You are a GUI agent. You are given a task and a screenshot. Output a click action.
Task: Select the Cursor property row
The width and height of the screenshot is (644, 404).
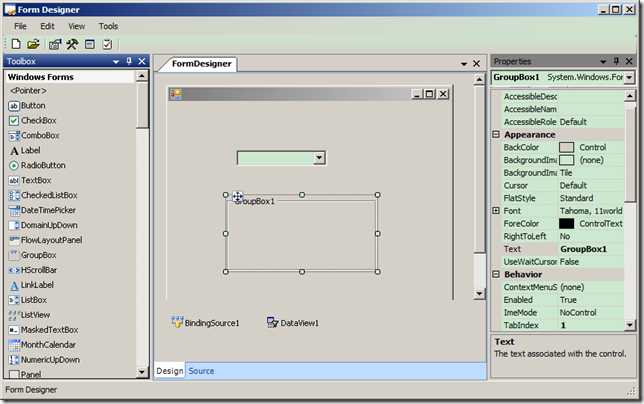point(563,185)
